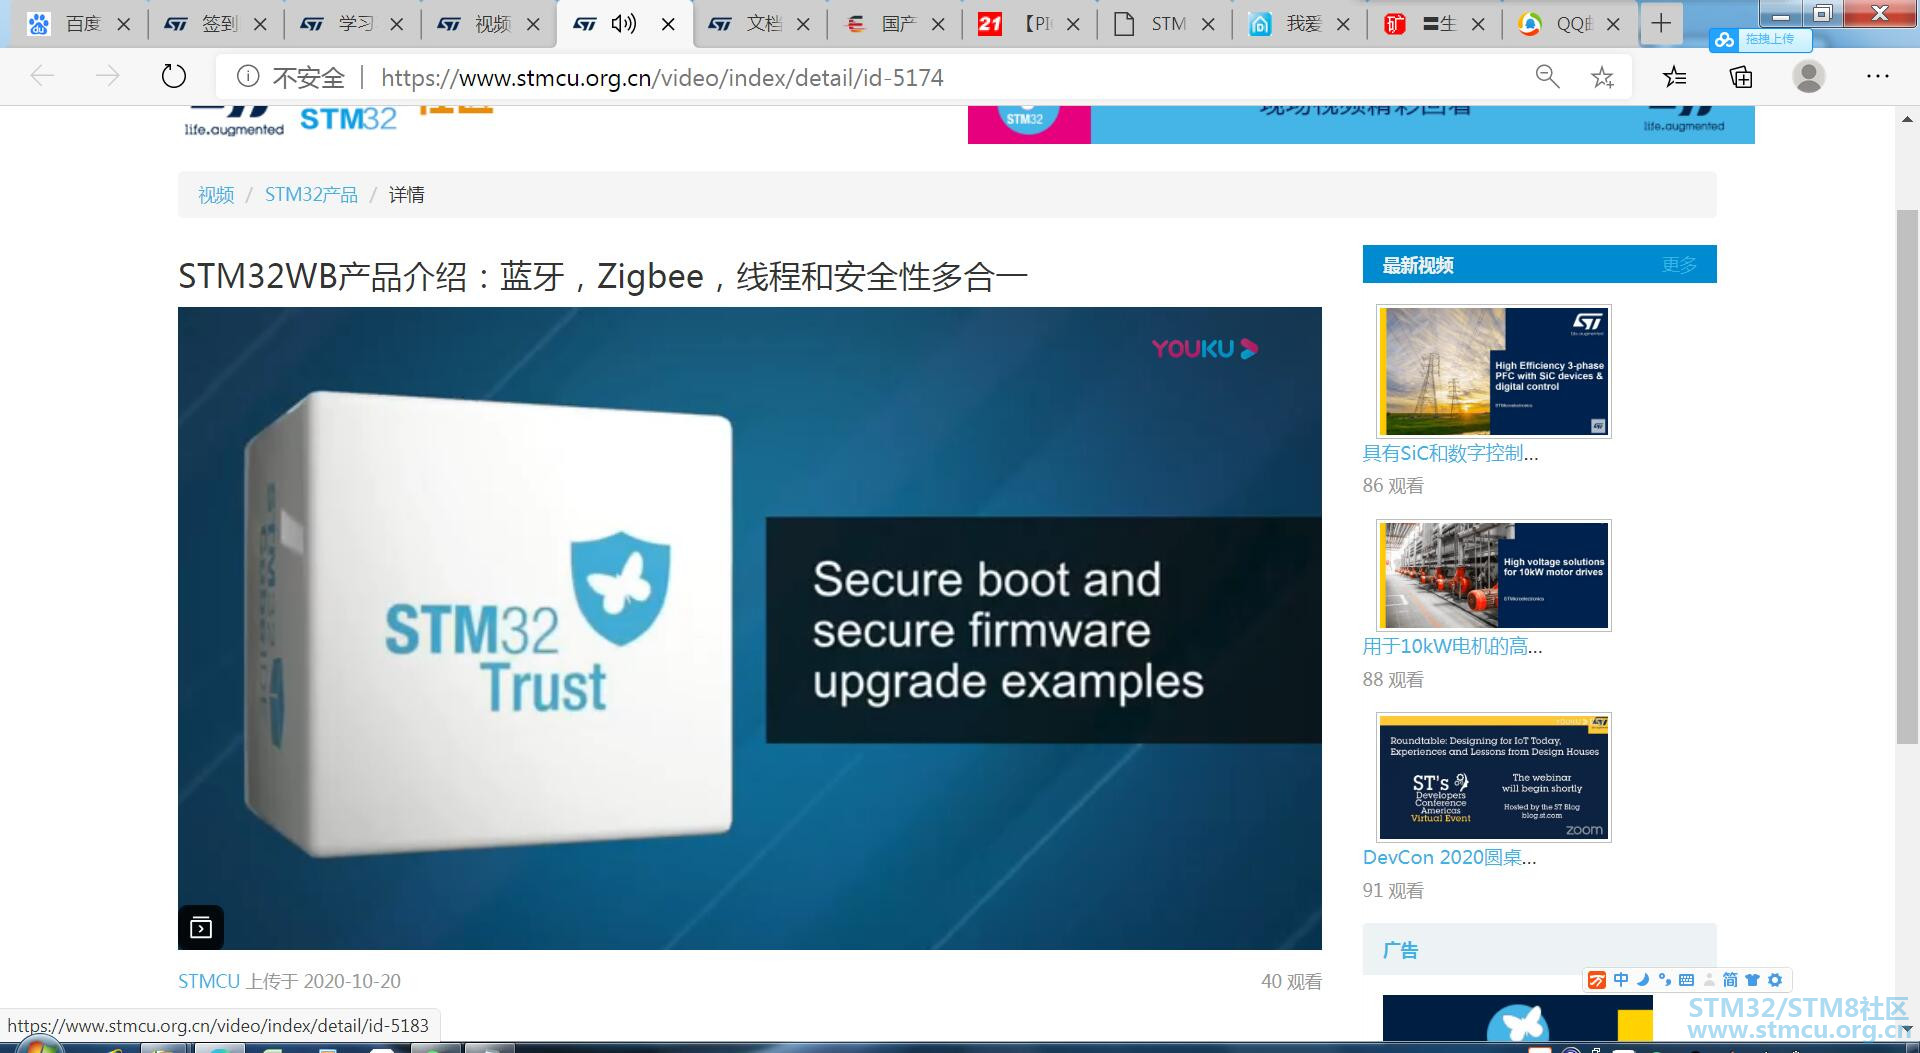
Task: Click the top banner advertisement
Action: click(x=1361, y=124)
